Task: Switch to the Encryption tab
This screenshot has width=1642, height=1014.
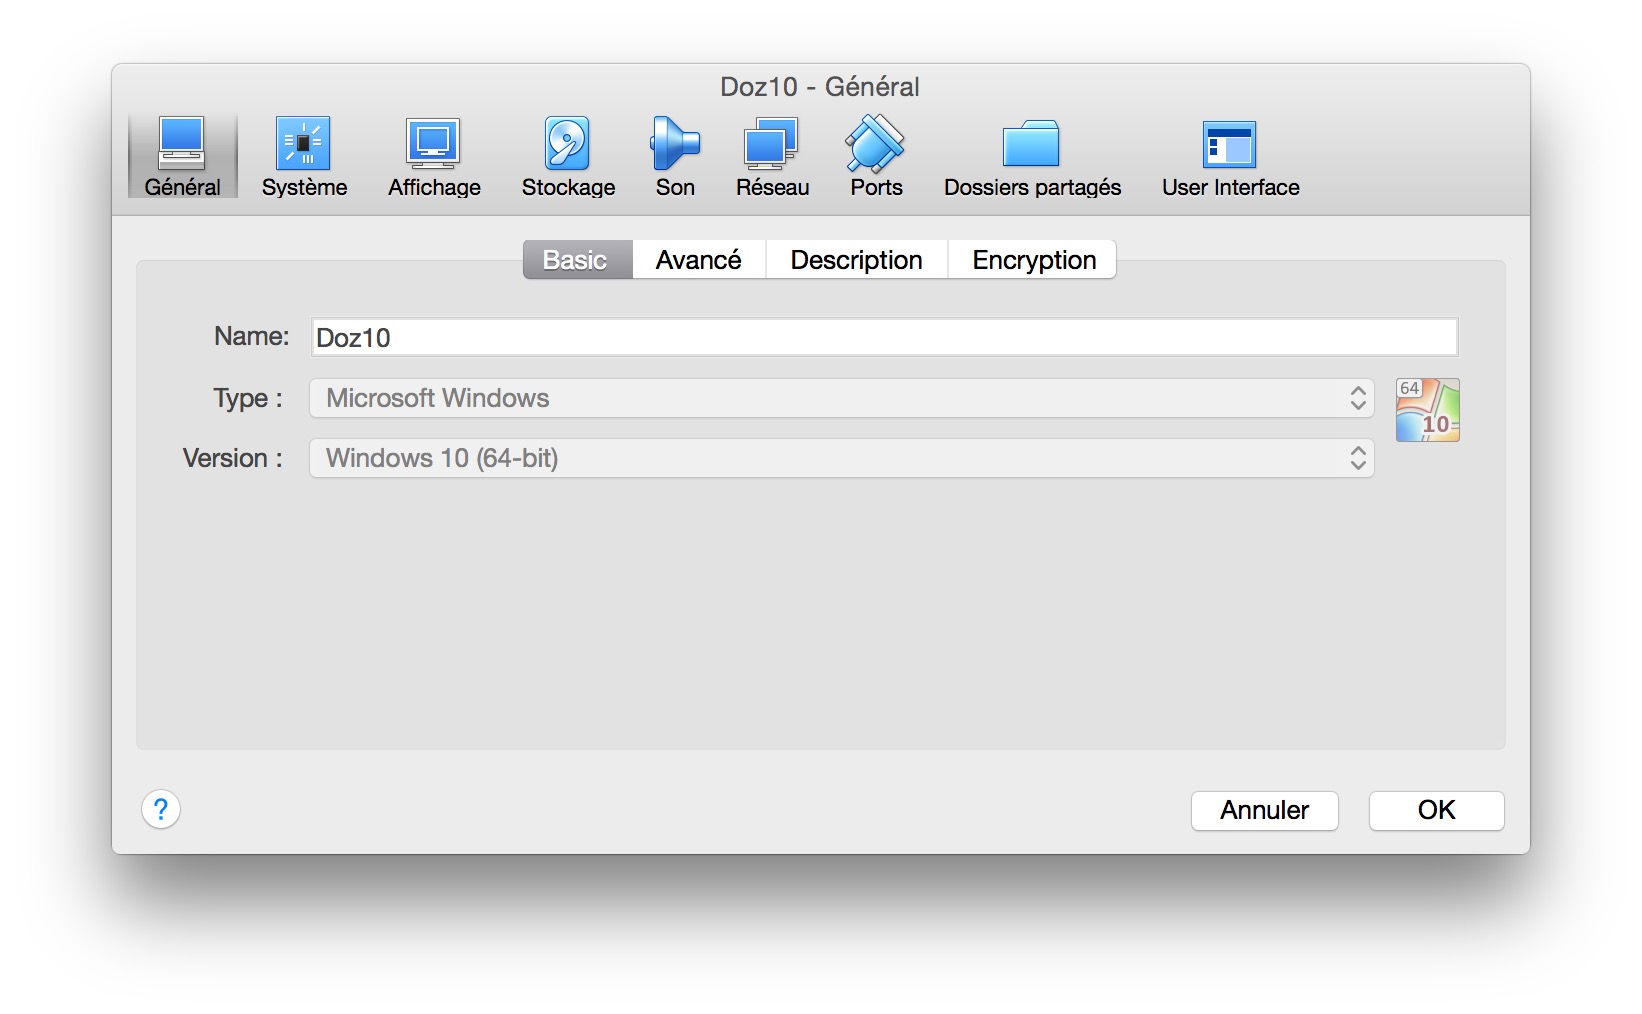Action: coord(1033,260)
